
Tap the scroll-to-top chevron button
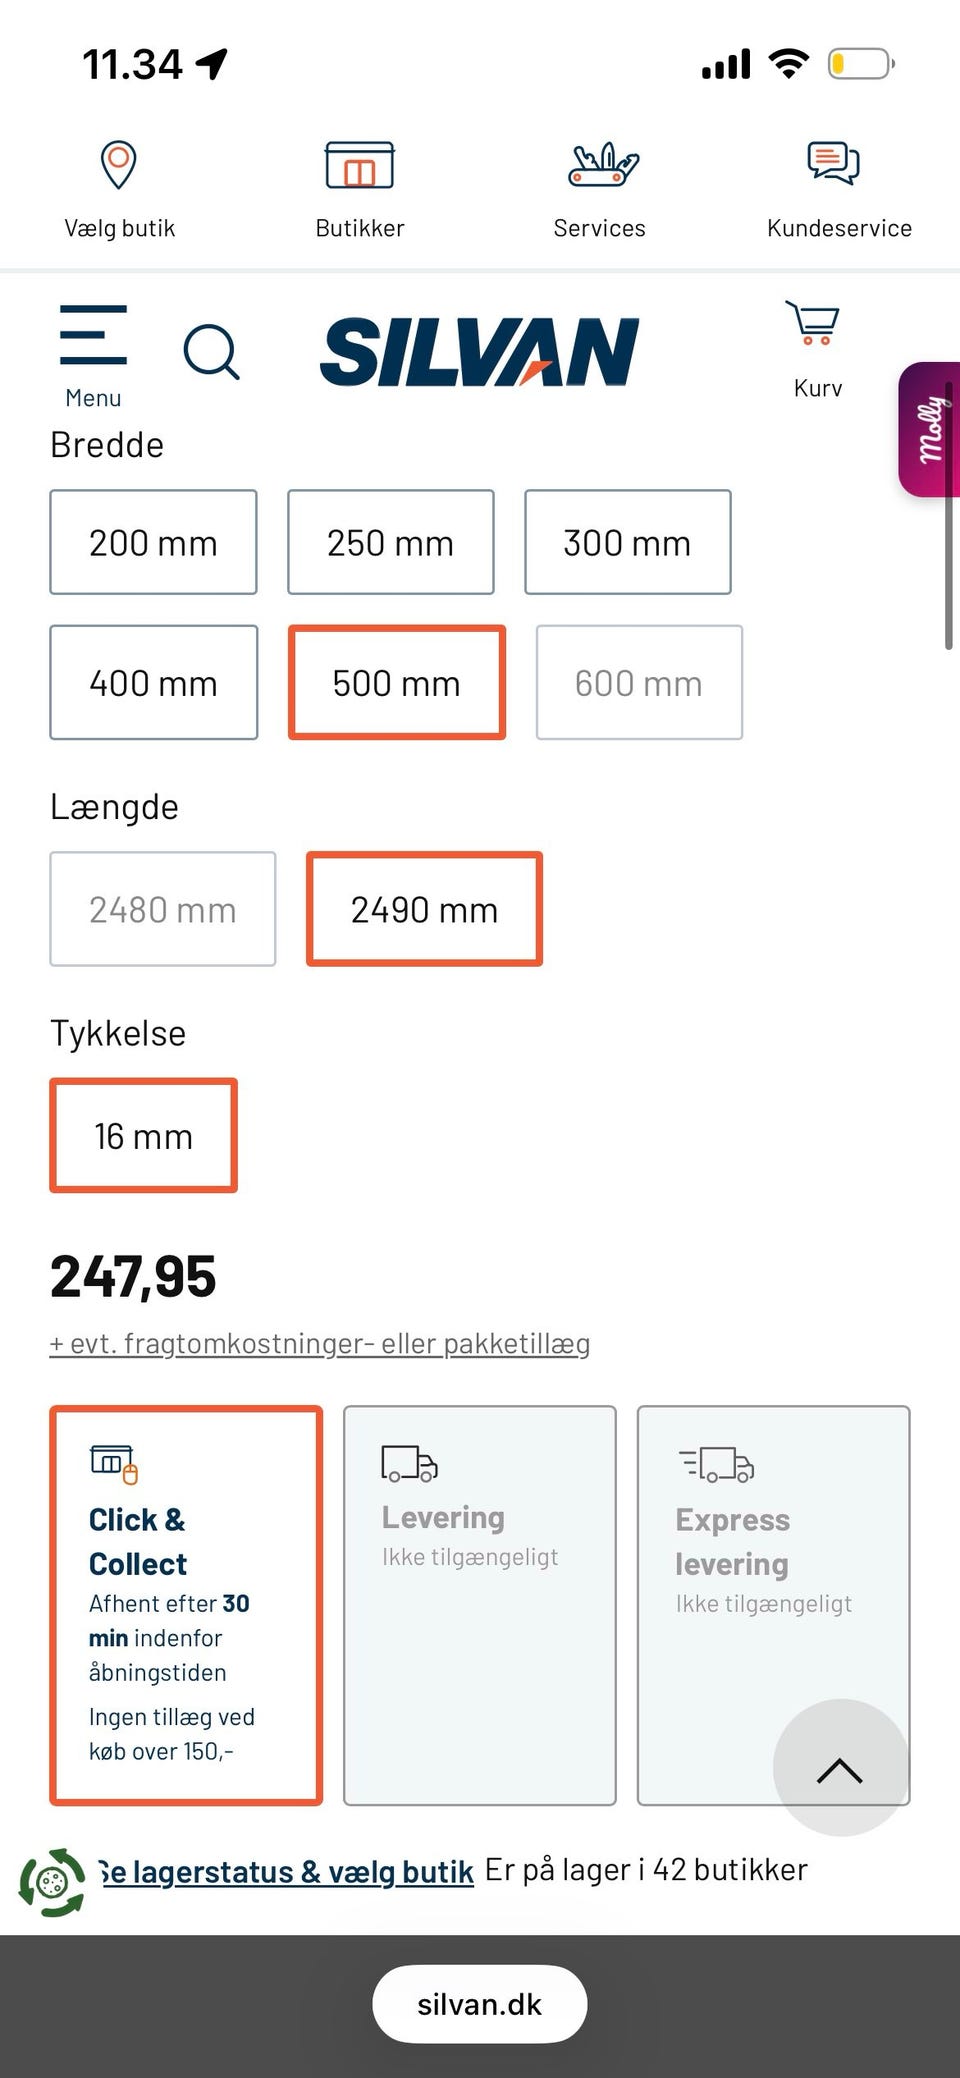tap(840, 1769)
